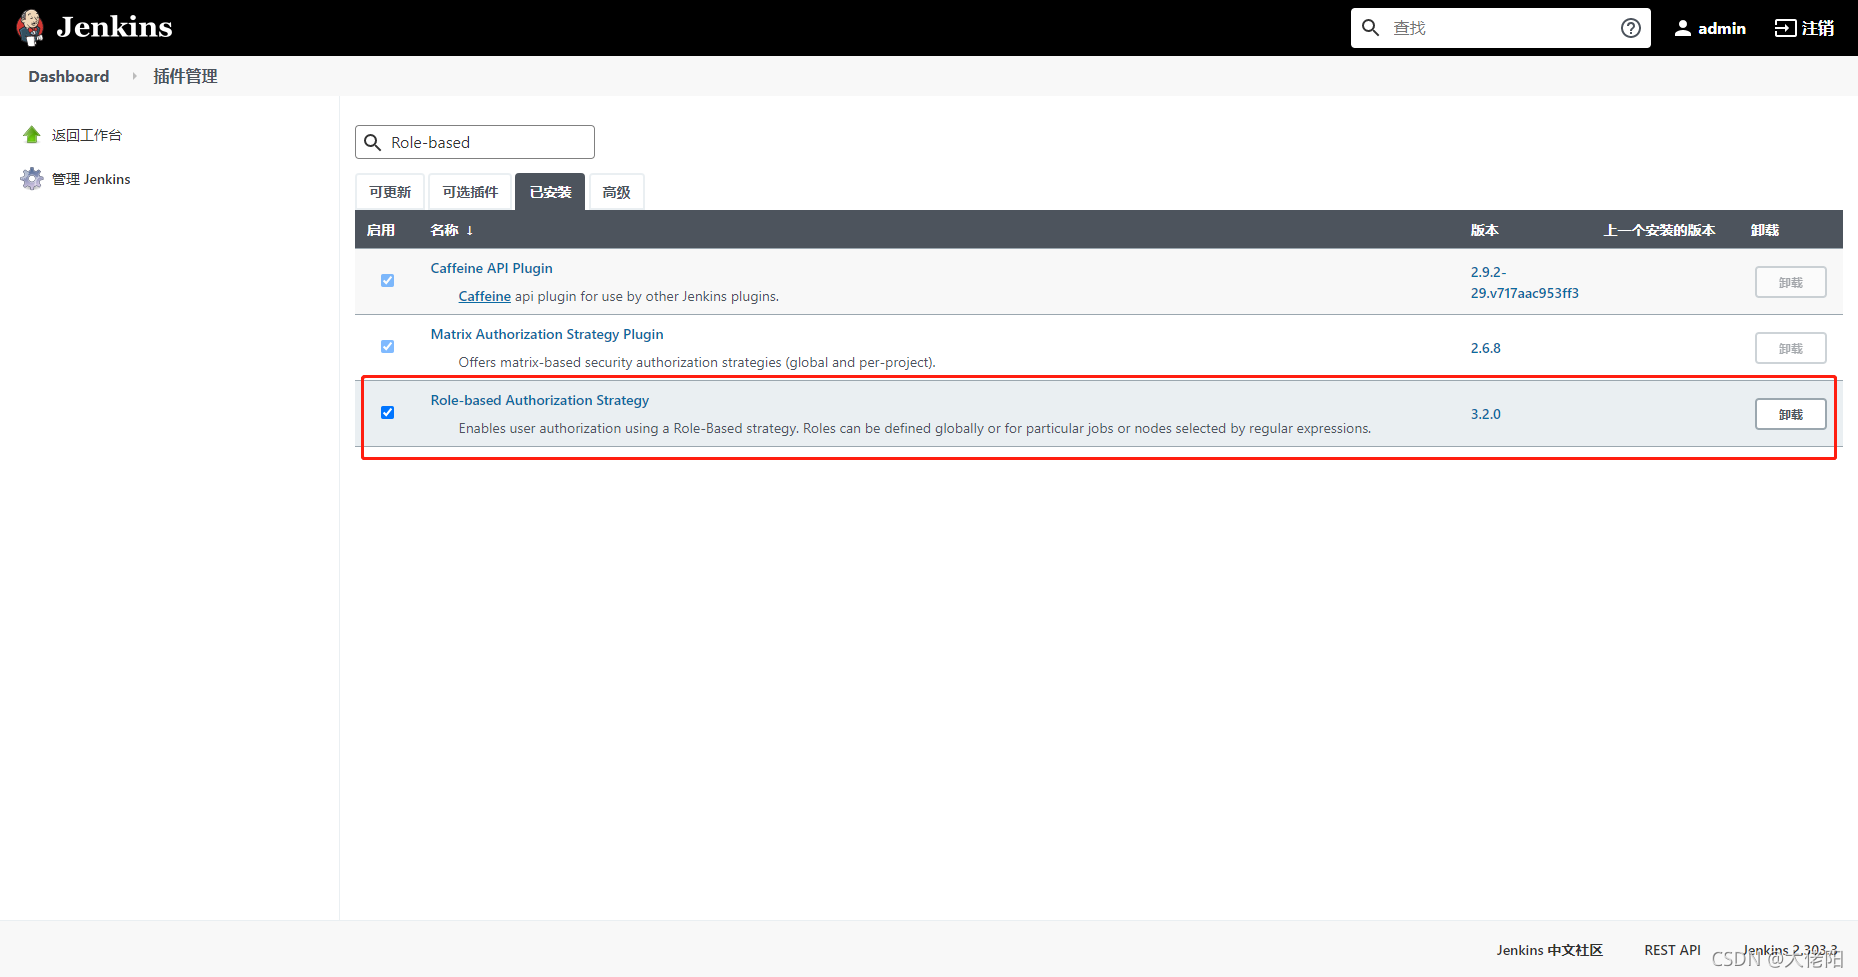Open the 高级 tab
The width and height of the screenshot is (1858, 977).
pos(617,192)
